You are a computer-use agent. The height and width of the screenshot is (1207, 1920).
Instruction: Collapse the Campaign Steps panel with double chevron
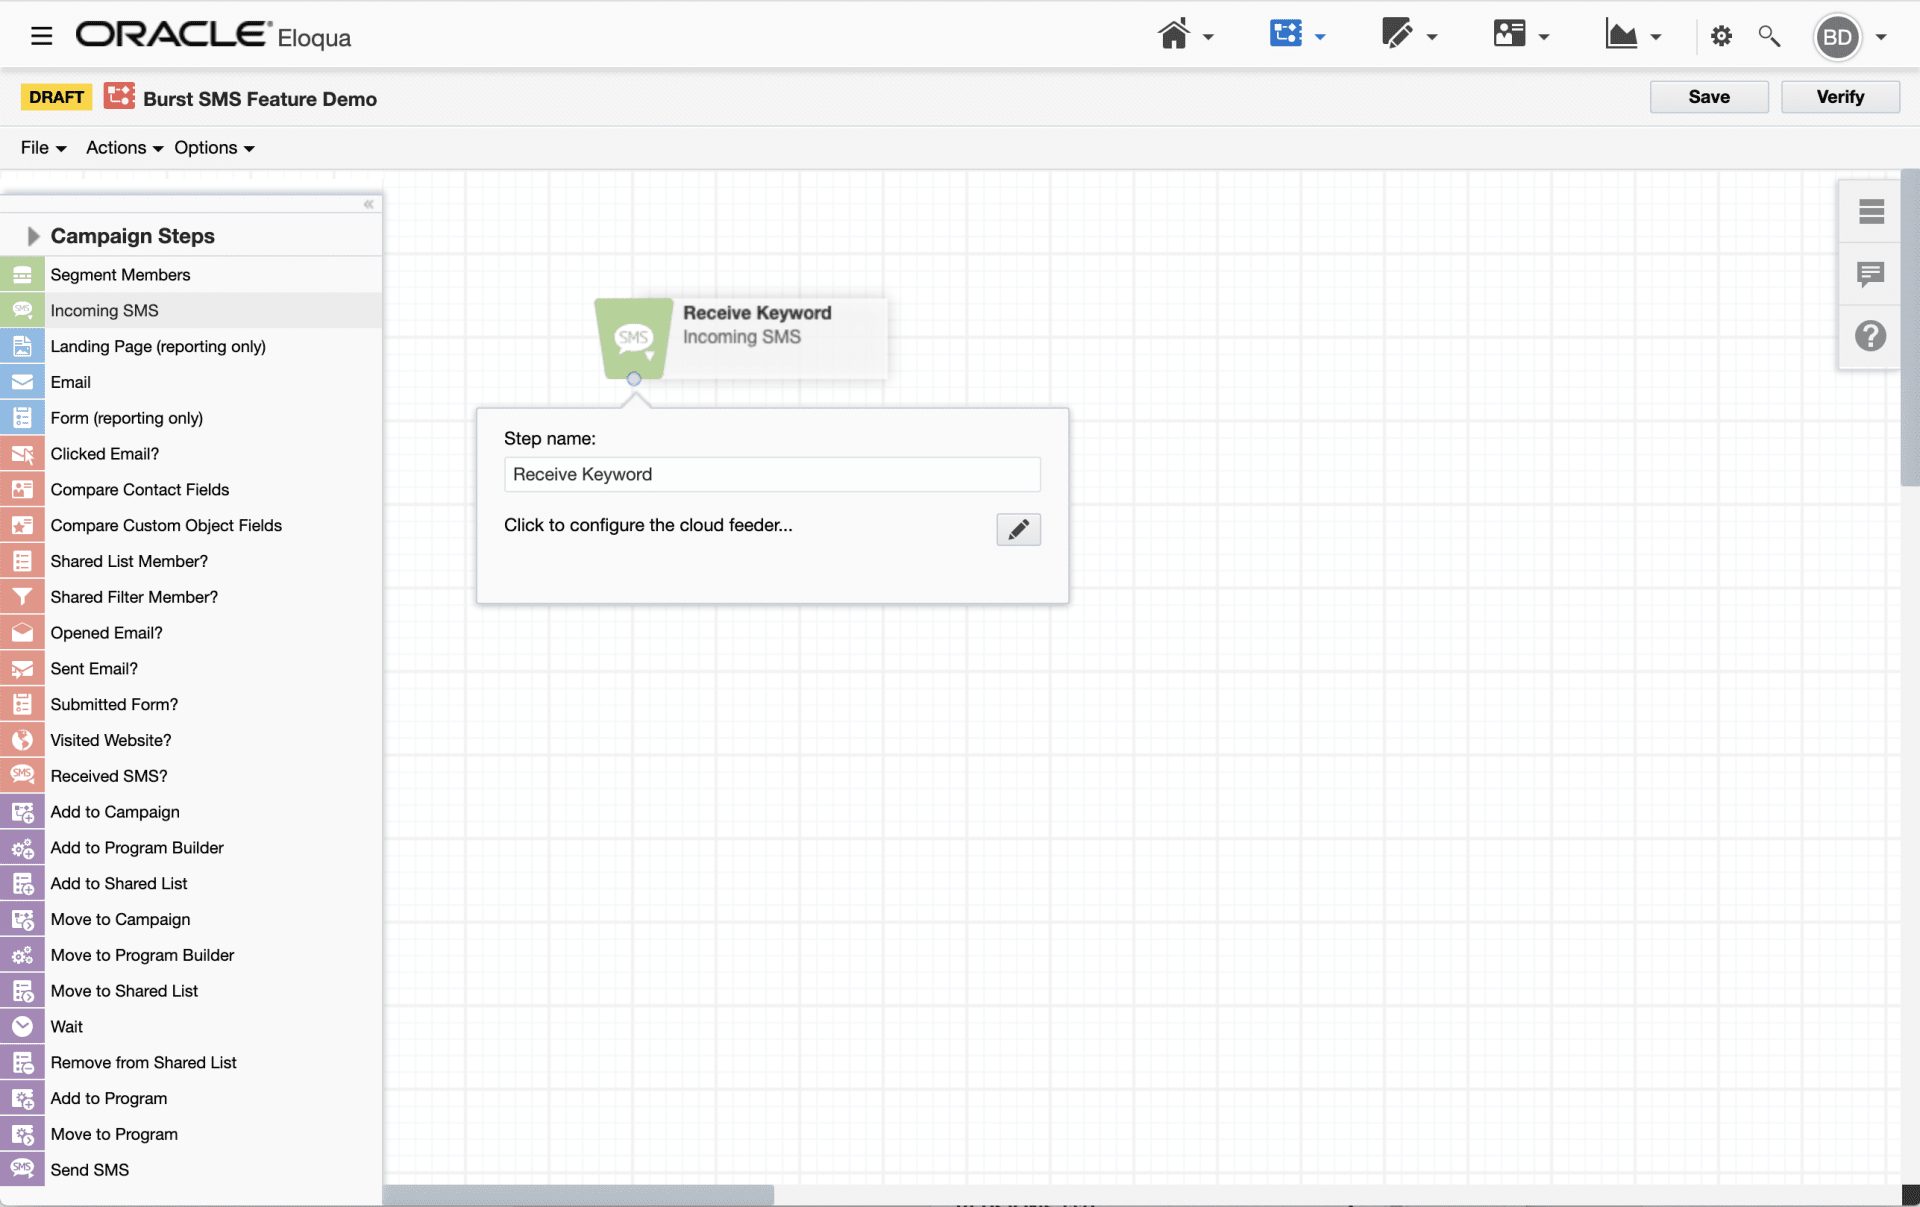tap(368, 204)
